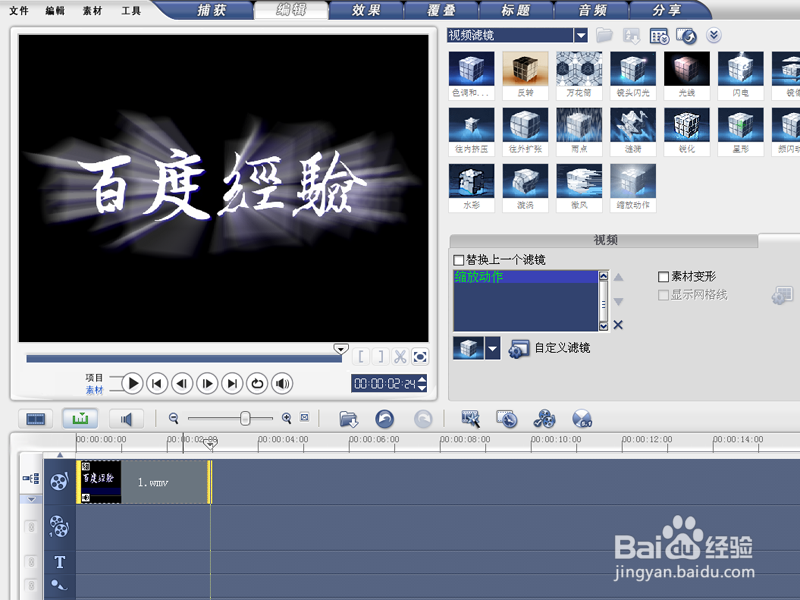
Task: Adjust the timeline zoom slider handle
Action: pyautogui.click(x=245, y=418)
